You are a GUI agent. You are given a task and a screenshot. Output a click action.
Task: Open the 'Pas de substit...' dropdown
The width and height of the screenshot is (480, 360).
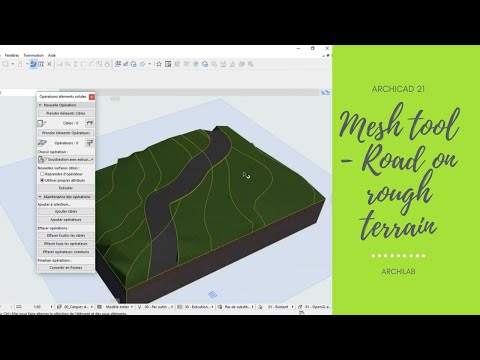[236, 307]
